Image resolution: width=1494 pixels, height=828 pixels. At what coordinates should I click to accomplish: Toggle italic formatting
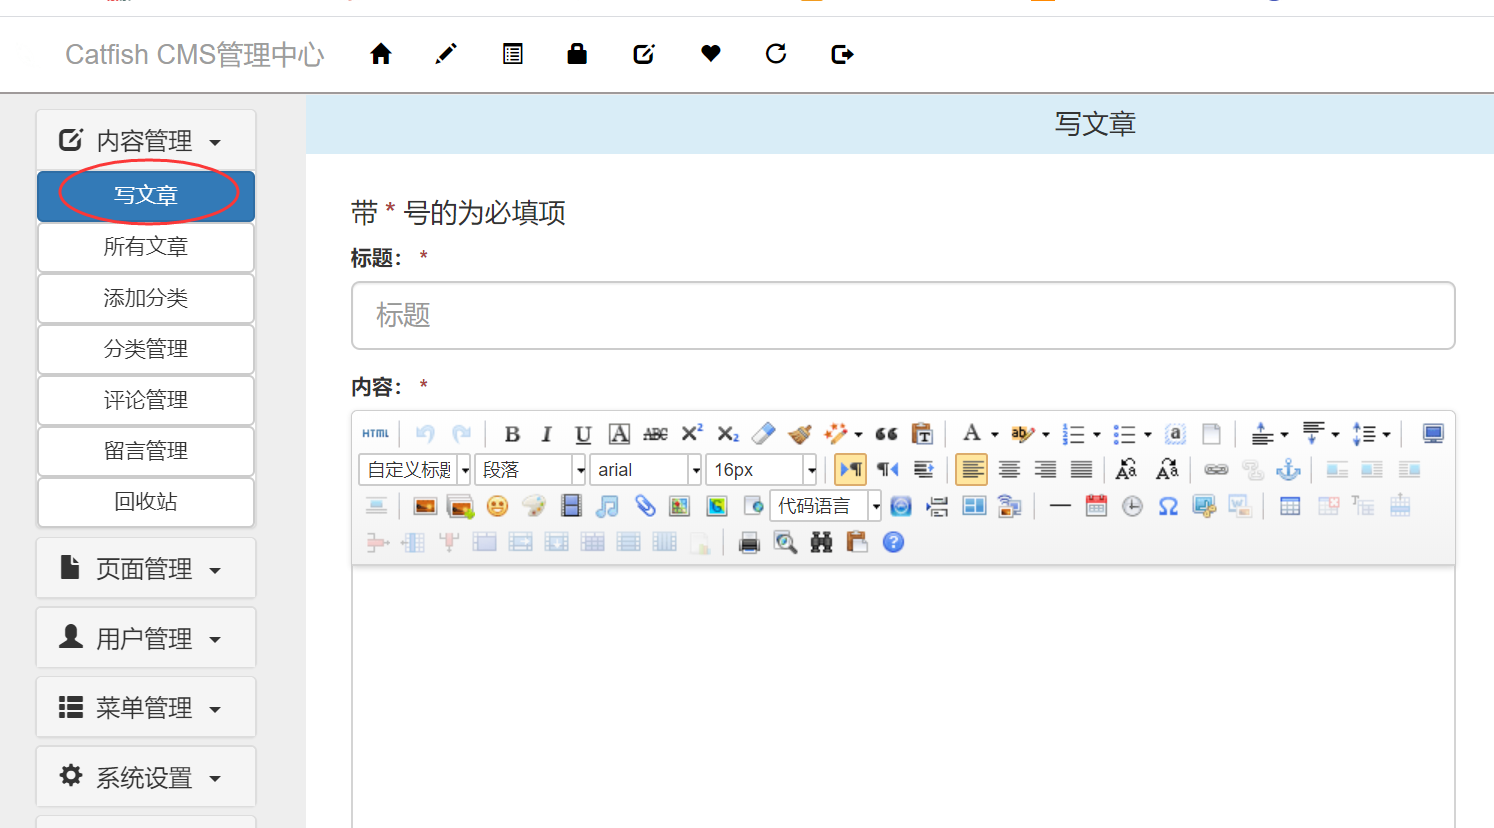(546, 434)
